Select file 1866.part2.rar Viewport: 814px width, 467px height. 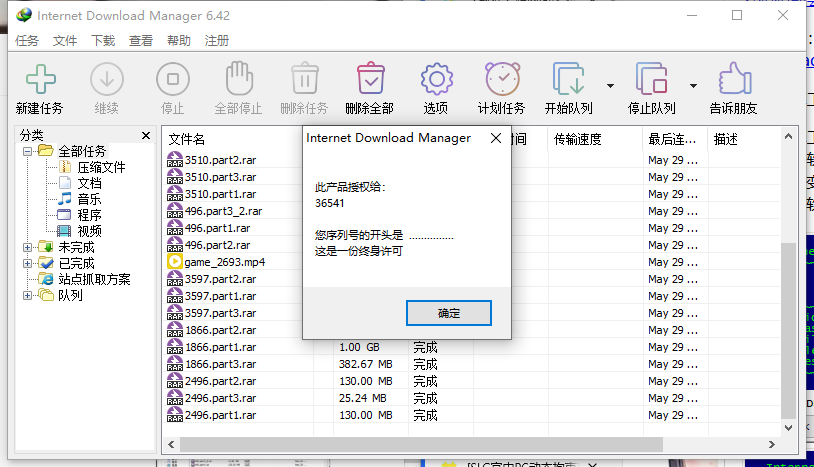click(220, 330)
